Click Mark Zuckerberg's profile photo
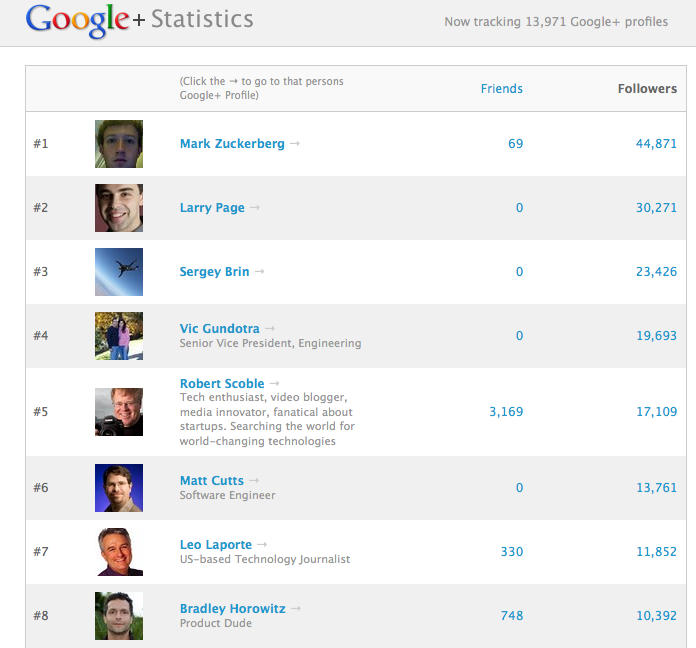The width and height of the screenshot is (696, 648). (x=119, y=144)
